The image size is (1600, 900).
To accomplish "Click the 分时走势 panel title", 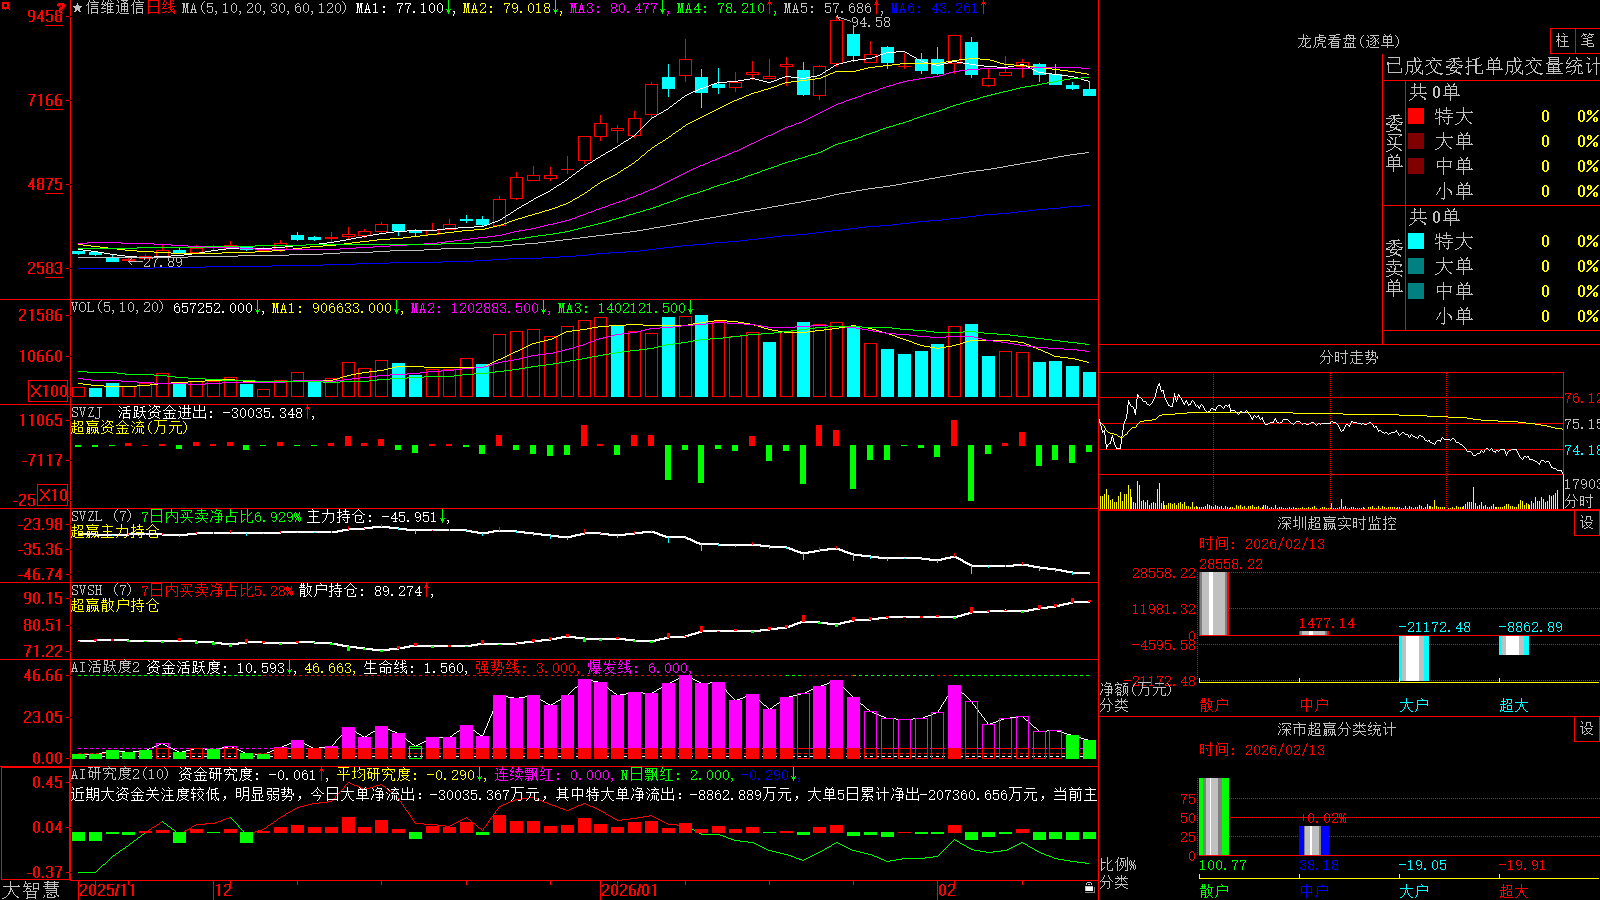I will tap(1348, 357).
